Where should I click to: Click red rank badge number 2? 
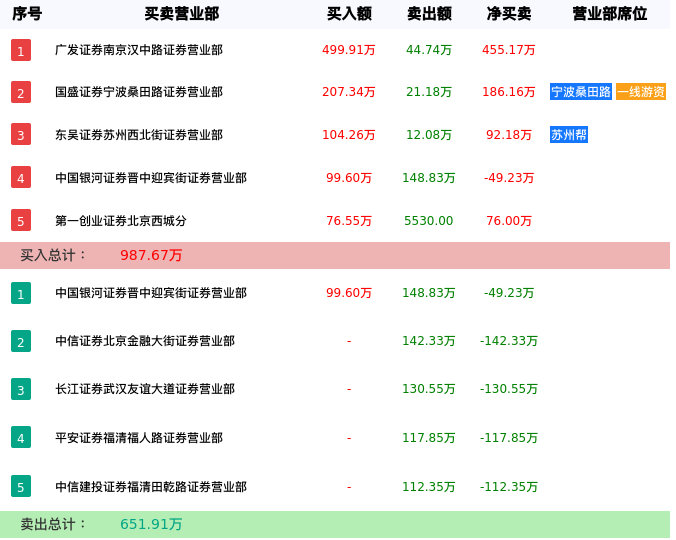pyautogui.click(x=21, y=92)
